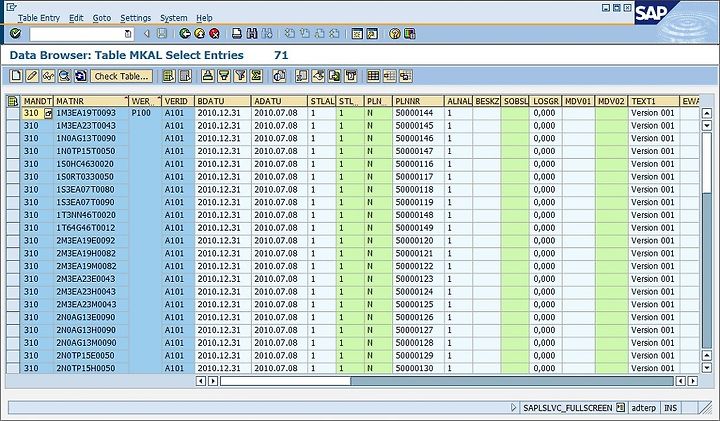Click the green Back arrow icon
Viewport: 720px width, 421px height.
point(185,34)
